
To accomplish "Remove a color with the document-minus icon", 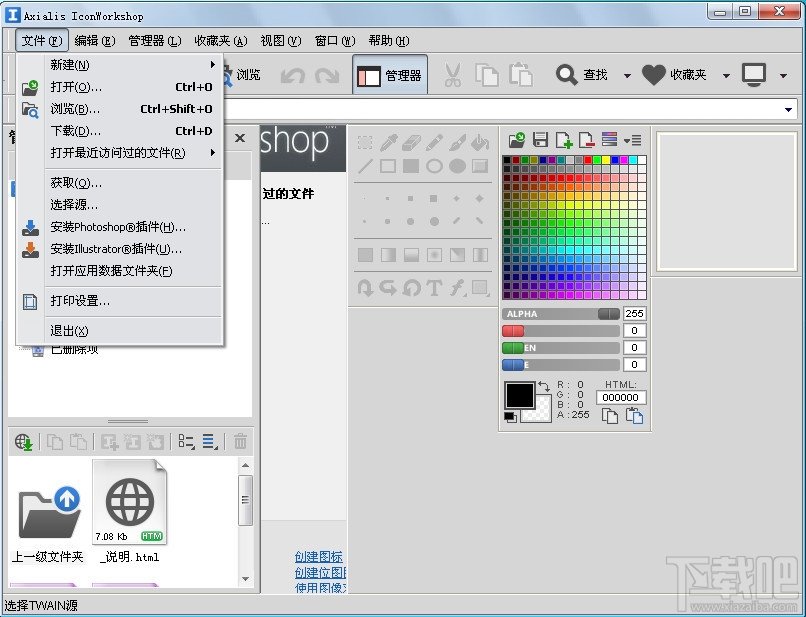I will pos(585,140).
